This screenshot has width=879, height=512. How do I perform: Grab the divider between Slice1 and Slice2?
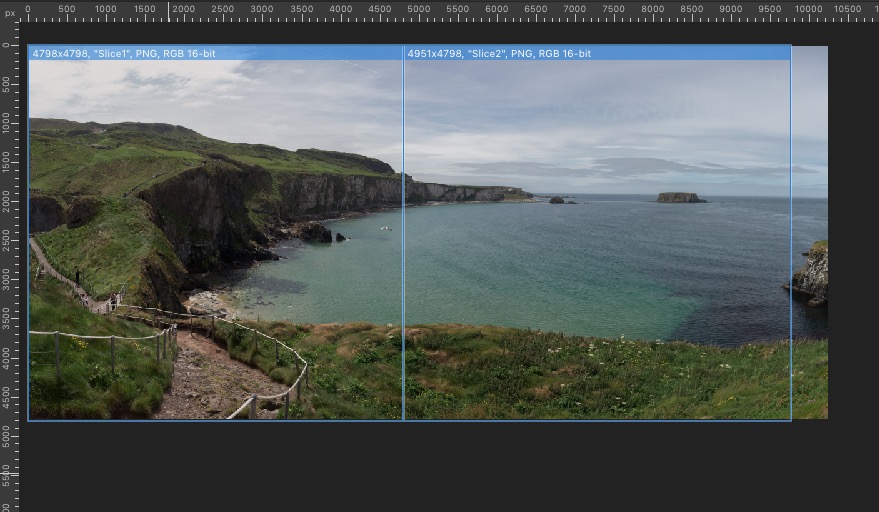403,240
